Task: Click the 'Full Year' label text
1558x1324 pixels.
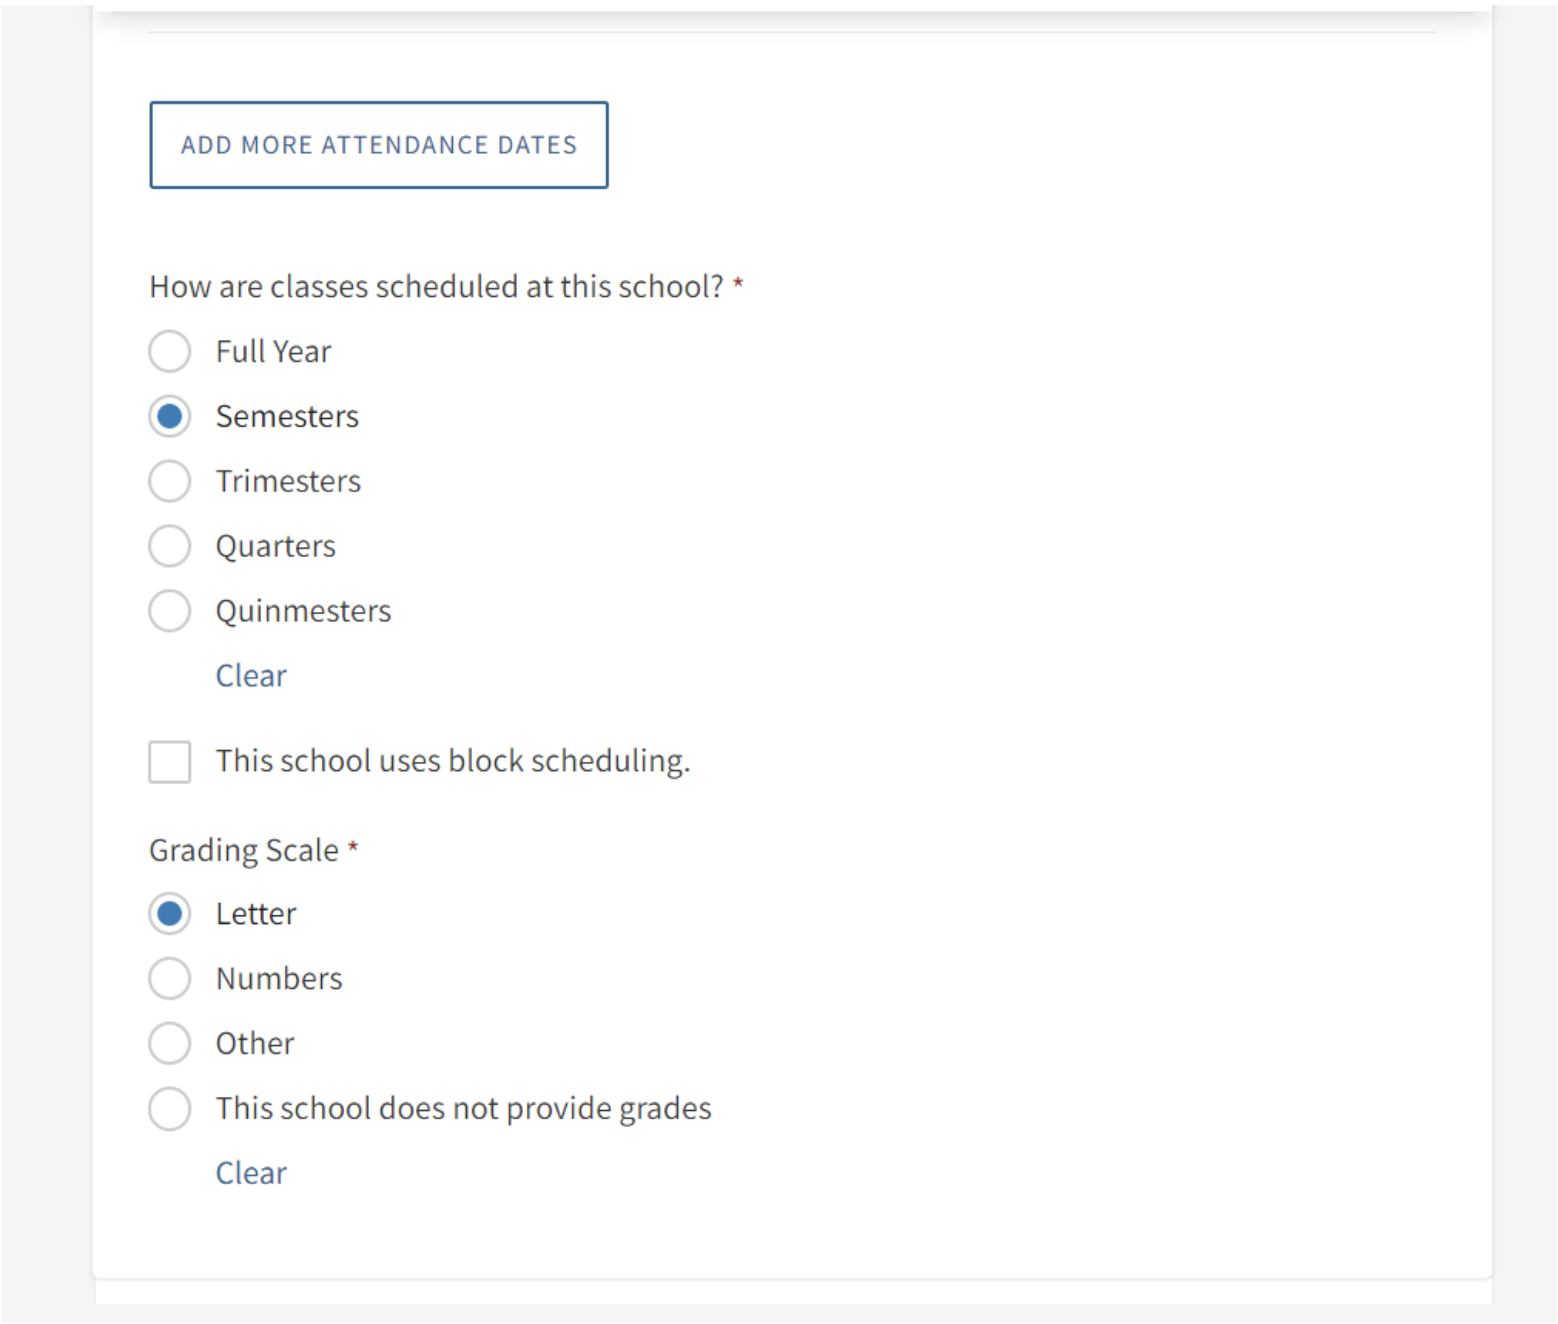Action: click(273, 352)
